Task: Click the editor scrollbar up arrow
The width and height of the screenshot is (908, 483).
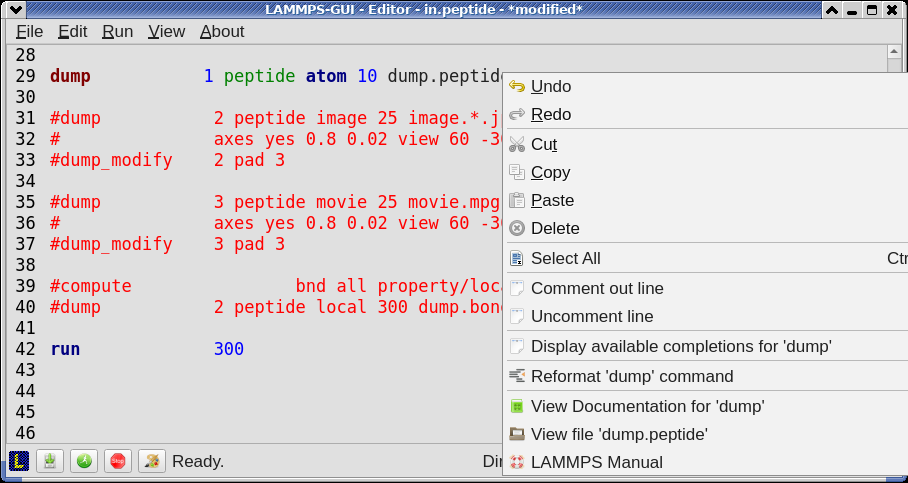Action: coord(894,52)
